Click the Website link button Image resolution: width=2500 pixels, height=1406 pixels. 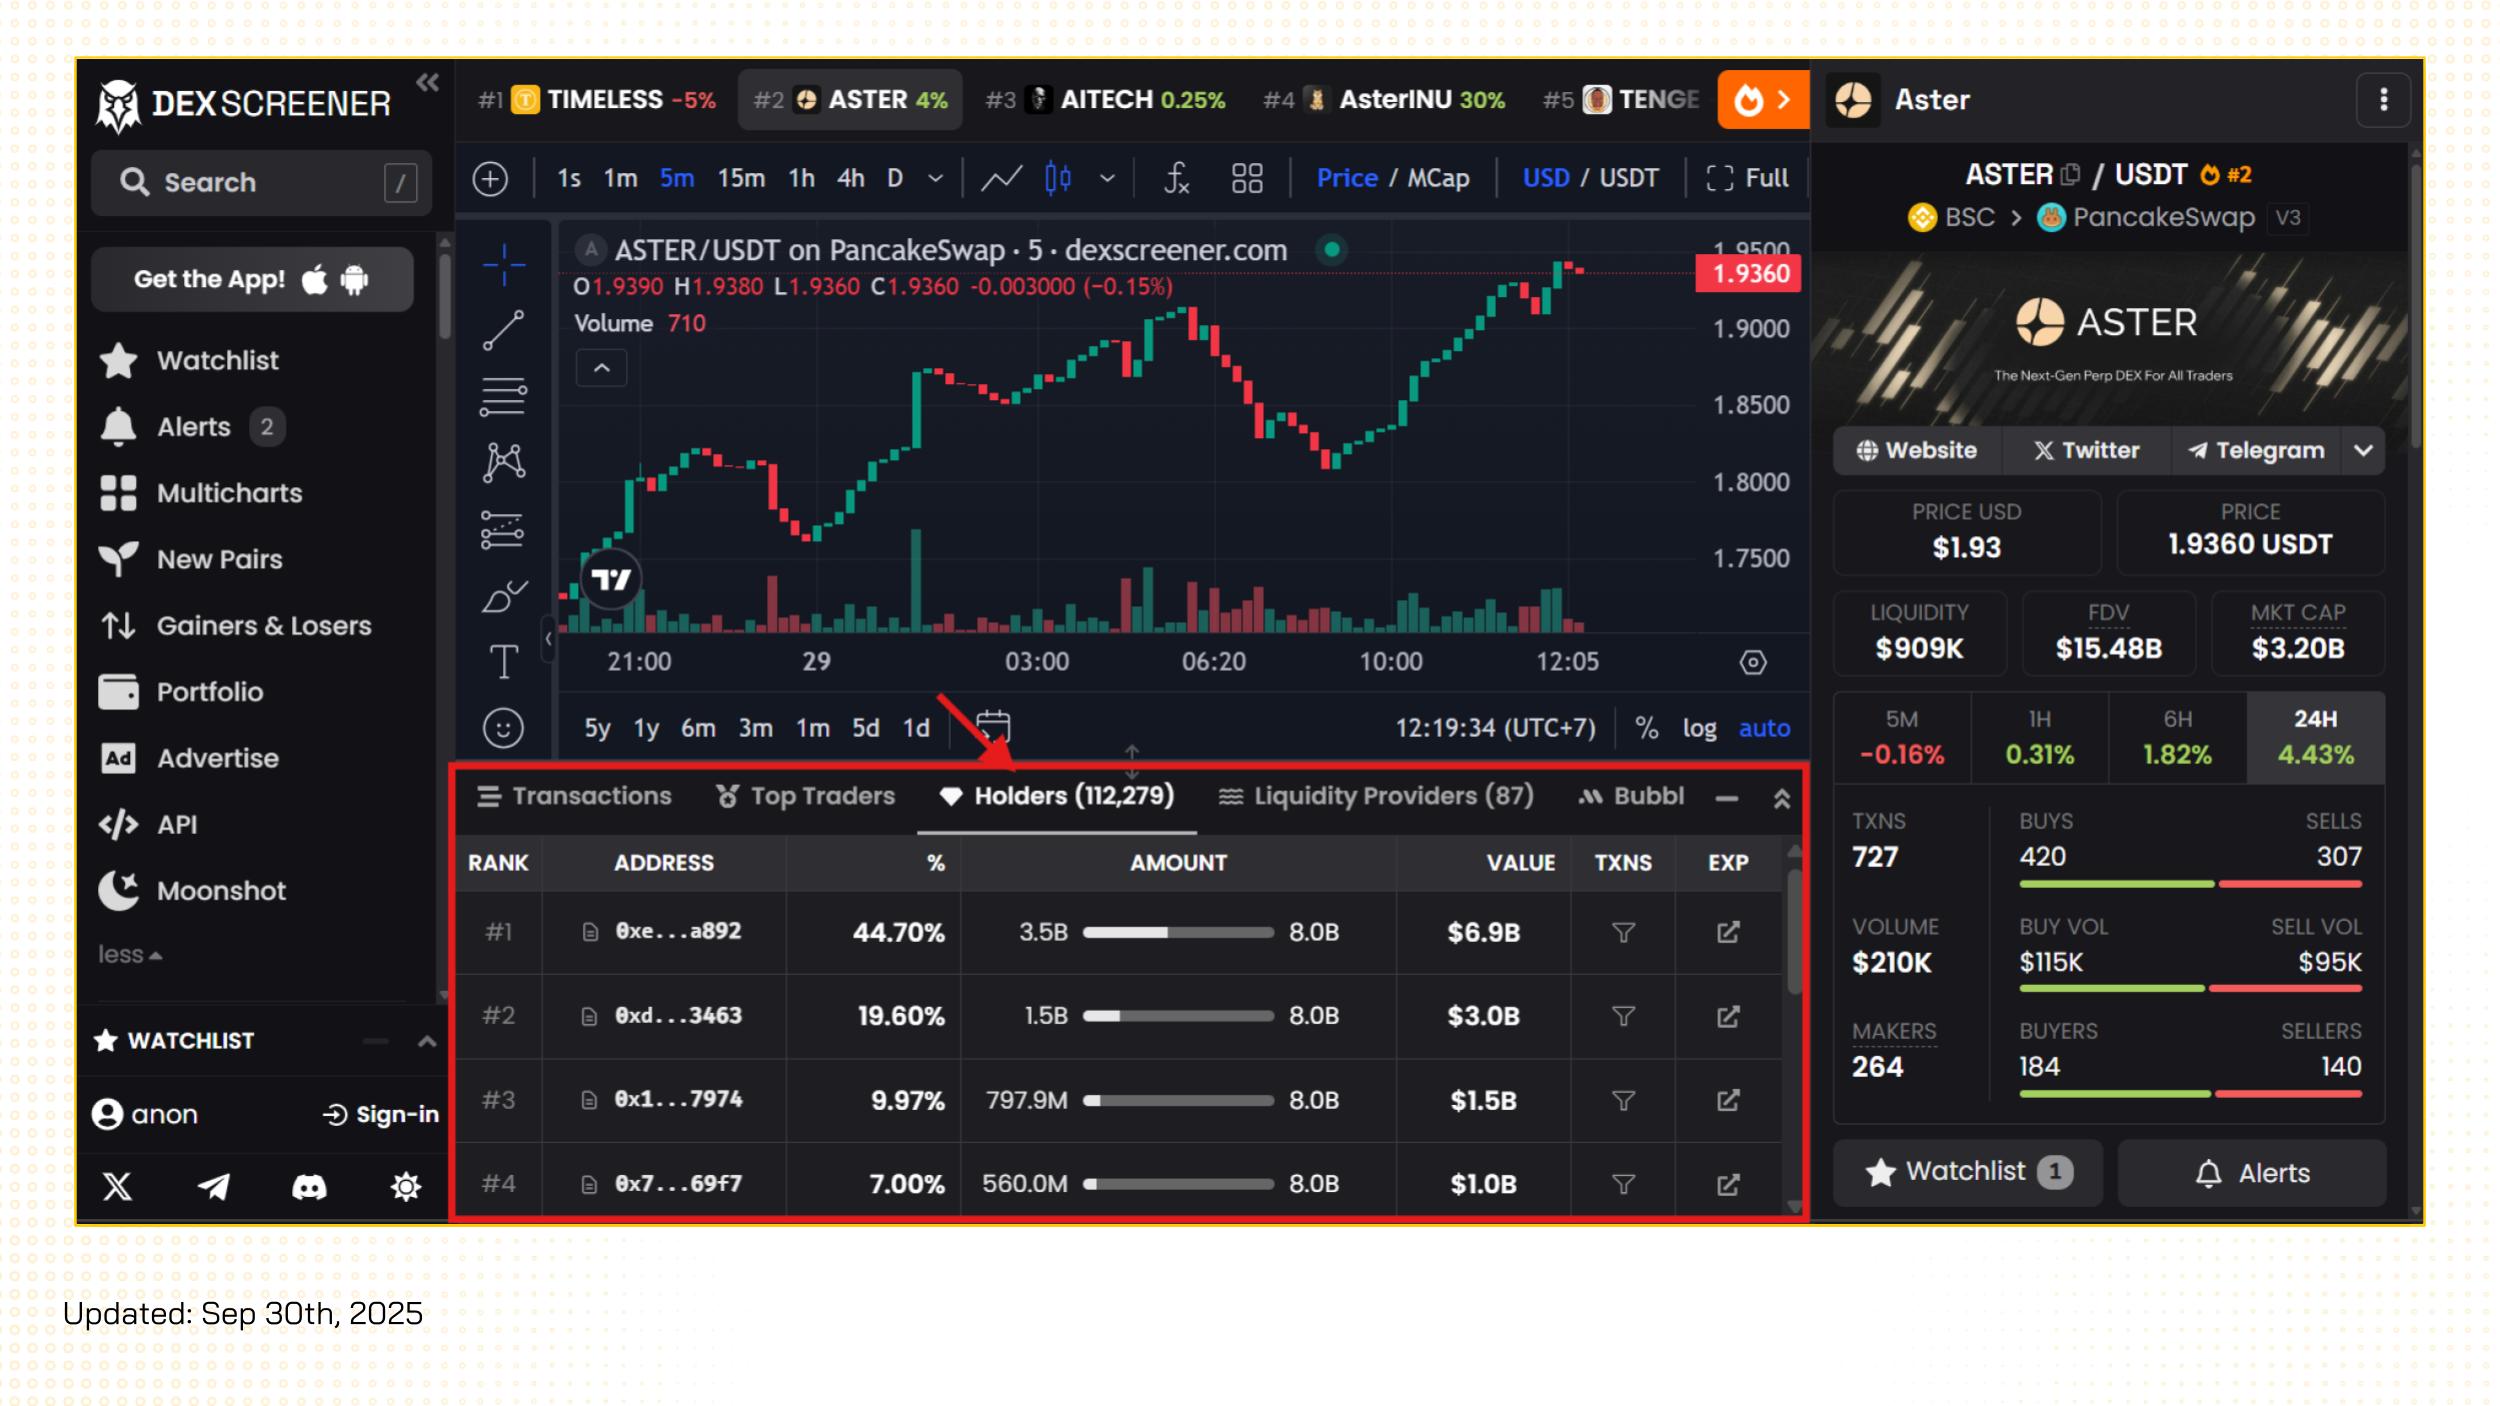coord(1916,450)
